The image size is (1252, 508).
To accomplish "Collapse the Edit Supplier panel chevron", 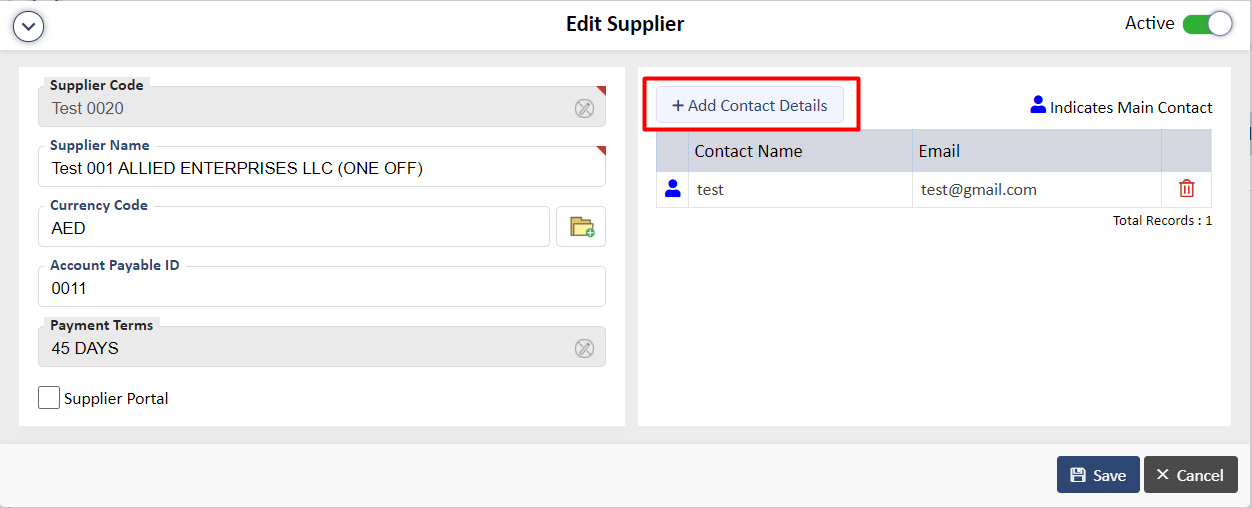I will 28,26.
